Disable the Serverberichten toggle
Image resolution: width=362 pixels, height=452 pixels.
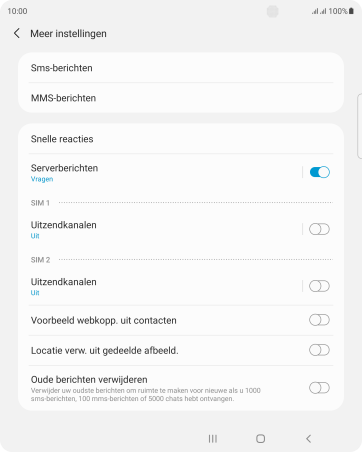click(319, 172)
